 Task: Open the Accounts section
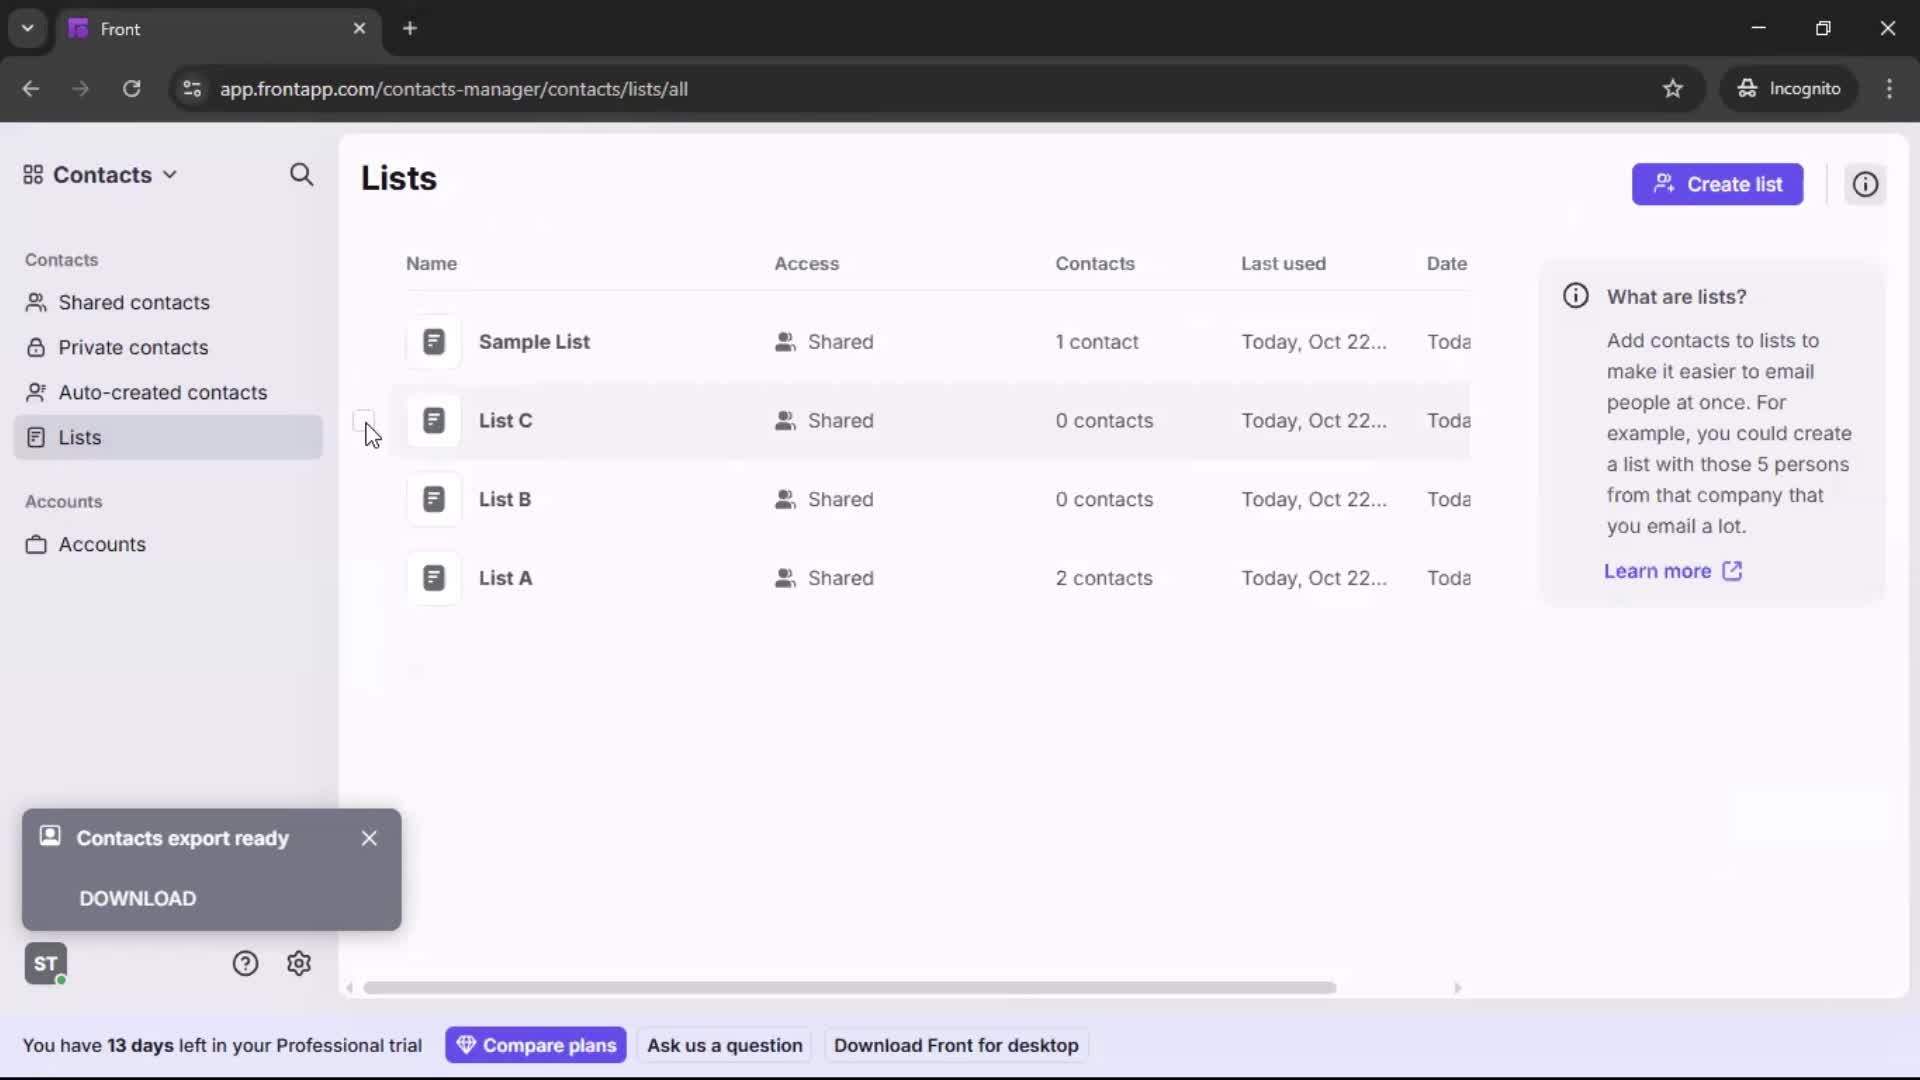tap(100, 545)
